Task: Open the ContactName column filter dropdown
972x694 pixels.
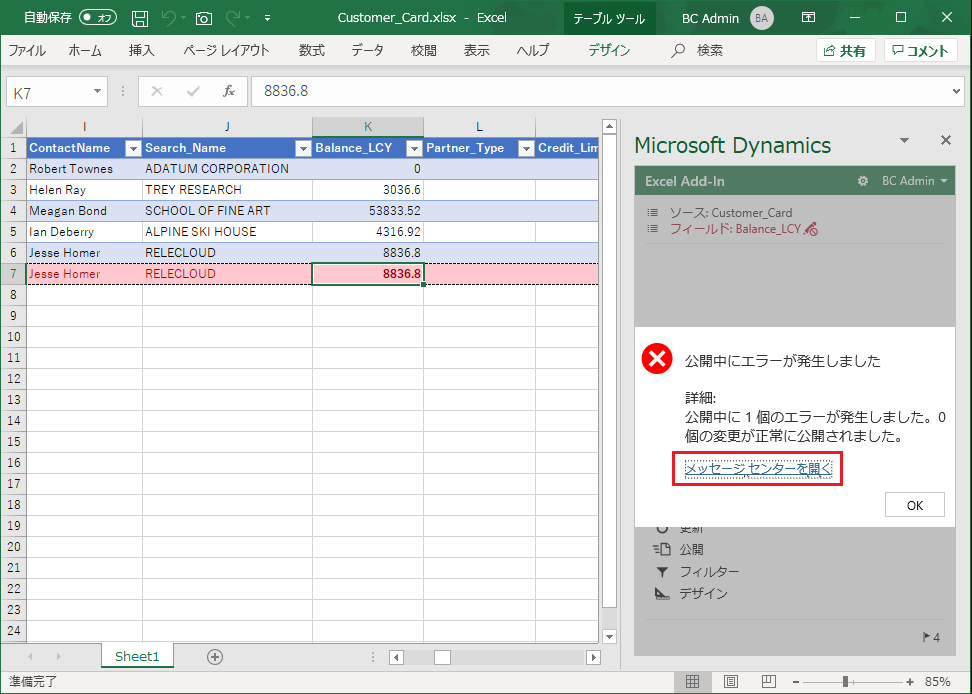Action: pos(133,148)
